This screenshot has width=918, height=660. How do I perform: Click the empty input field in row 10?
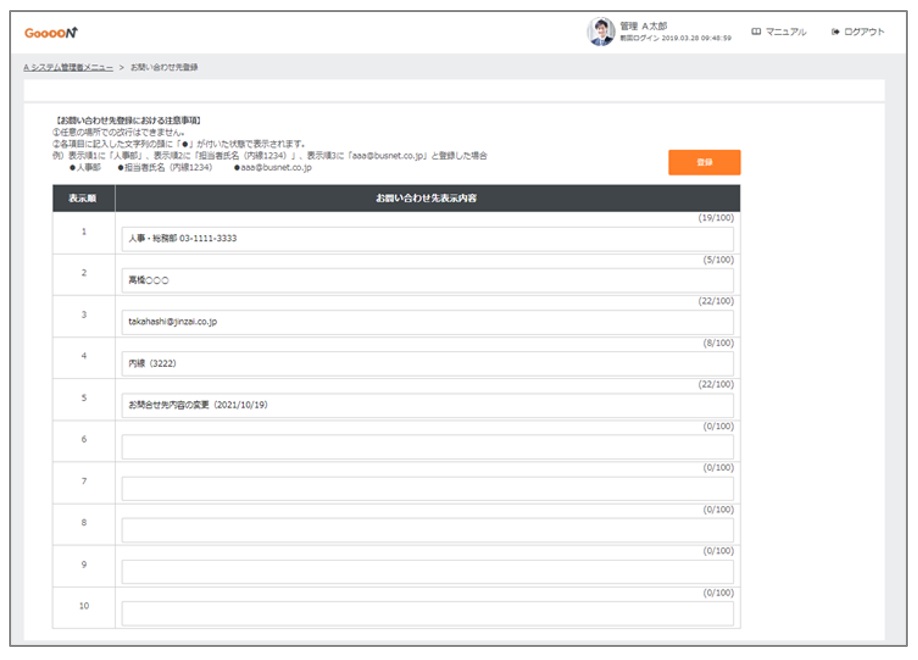coord(427,613)
